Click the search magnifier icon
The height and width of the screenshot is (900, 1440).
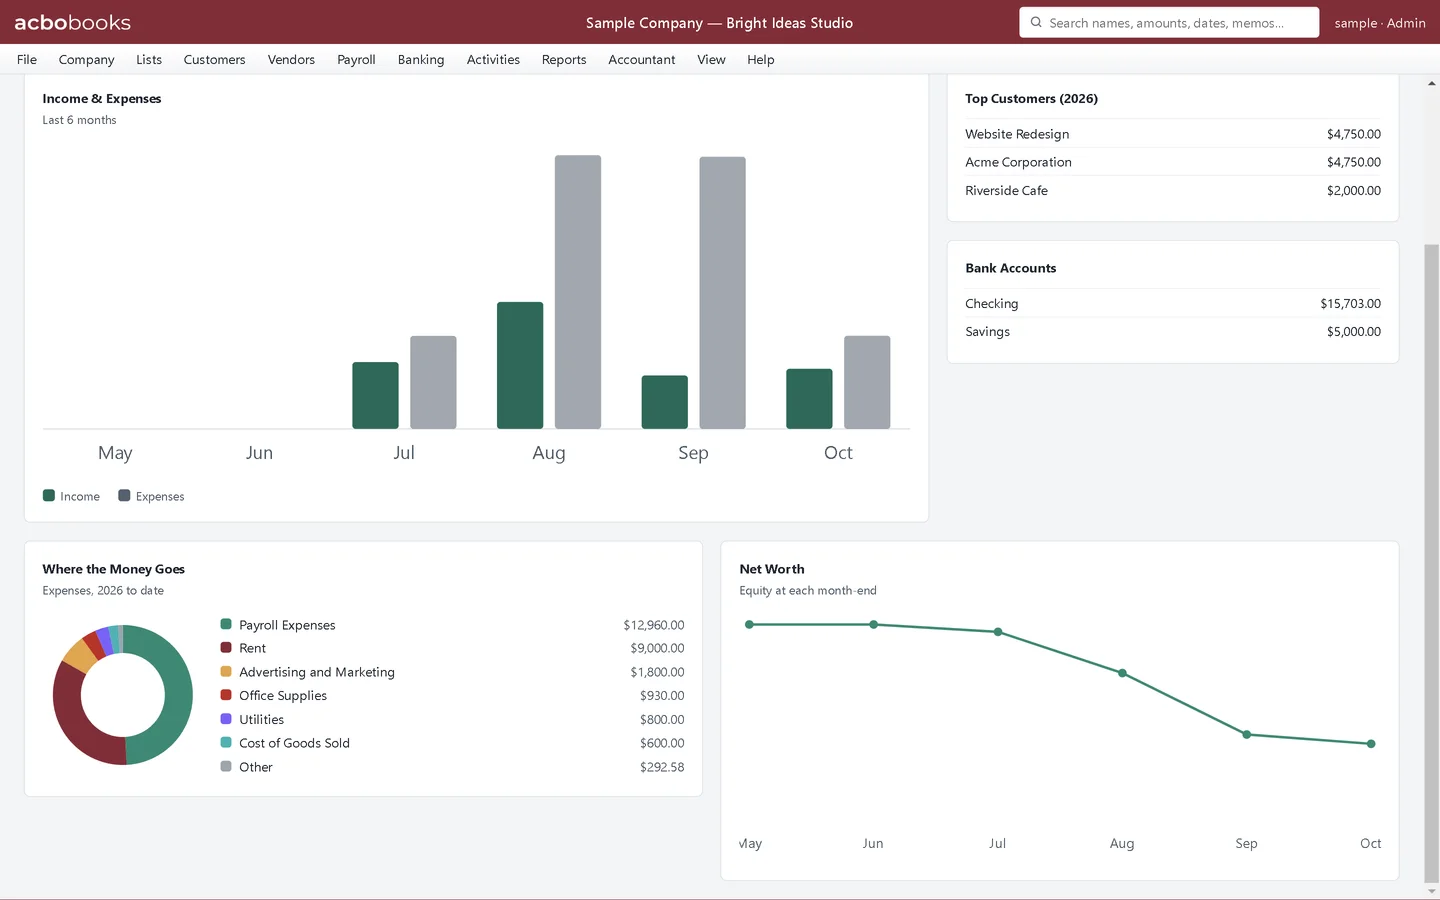[1036, 22]
